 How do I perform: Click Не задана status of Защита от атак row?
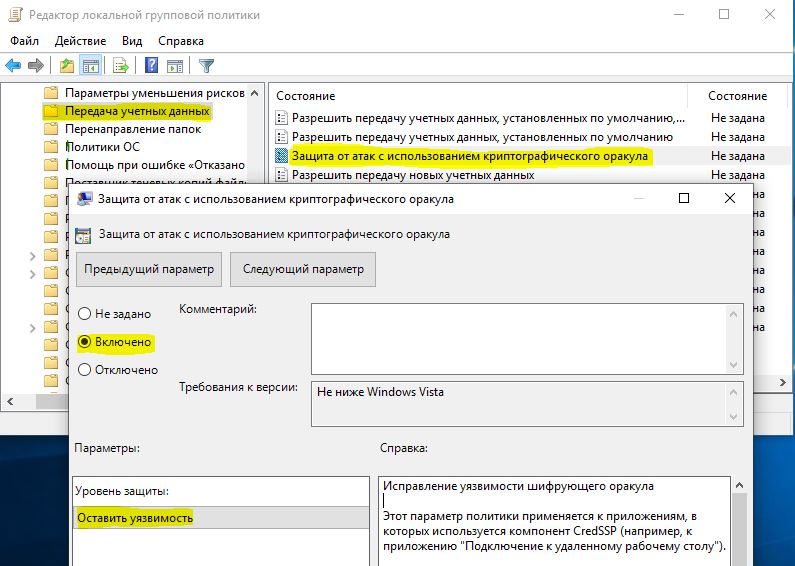pos(738,156)
